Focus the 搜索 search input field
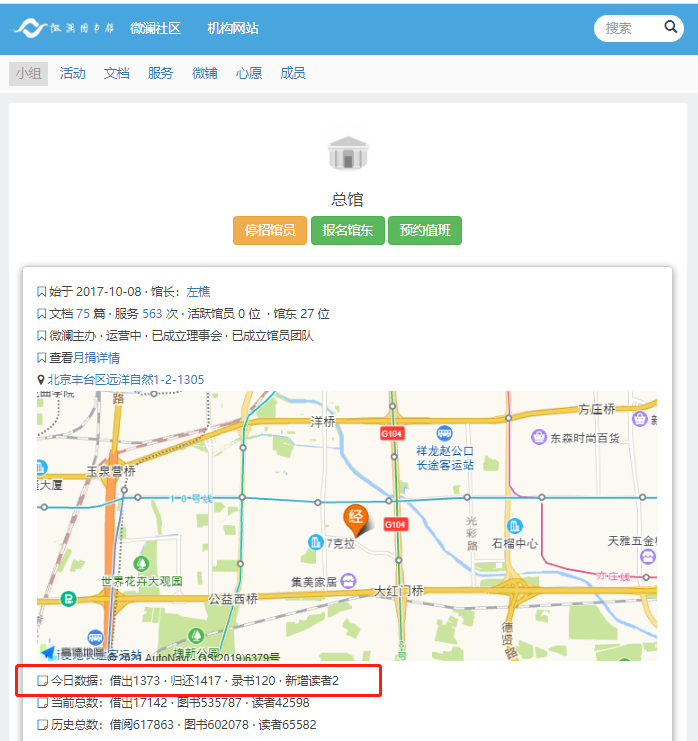This screenshot has width=698, height=741. (626, 28)
